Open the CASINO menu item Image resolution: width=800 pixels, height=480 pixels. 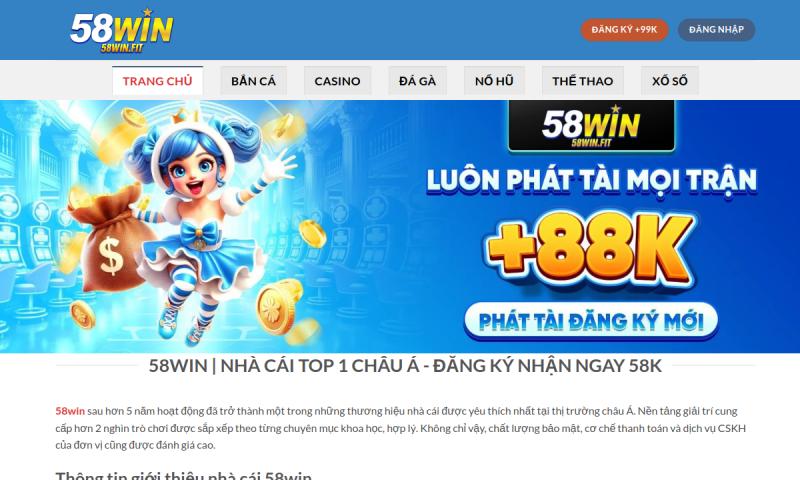[337, 81]
